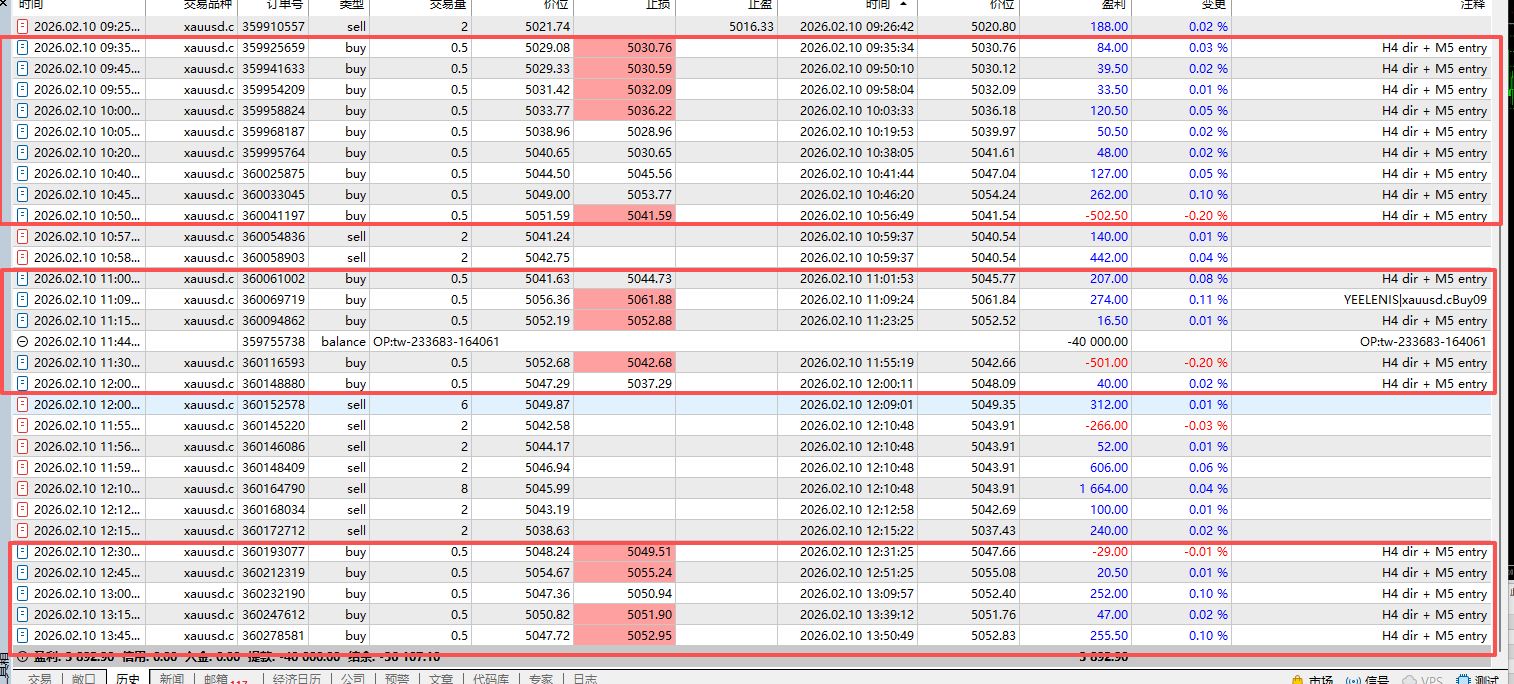The width and height of the screenshot is (1514, 684).
Task: Click the deal icon of order 360164790
Action: [x=23, y=489]
